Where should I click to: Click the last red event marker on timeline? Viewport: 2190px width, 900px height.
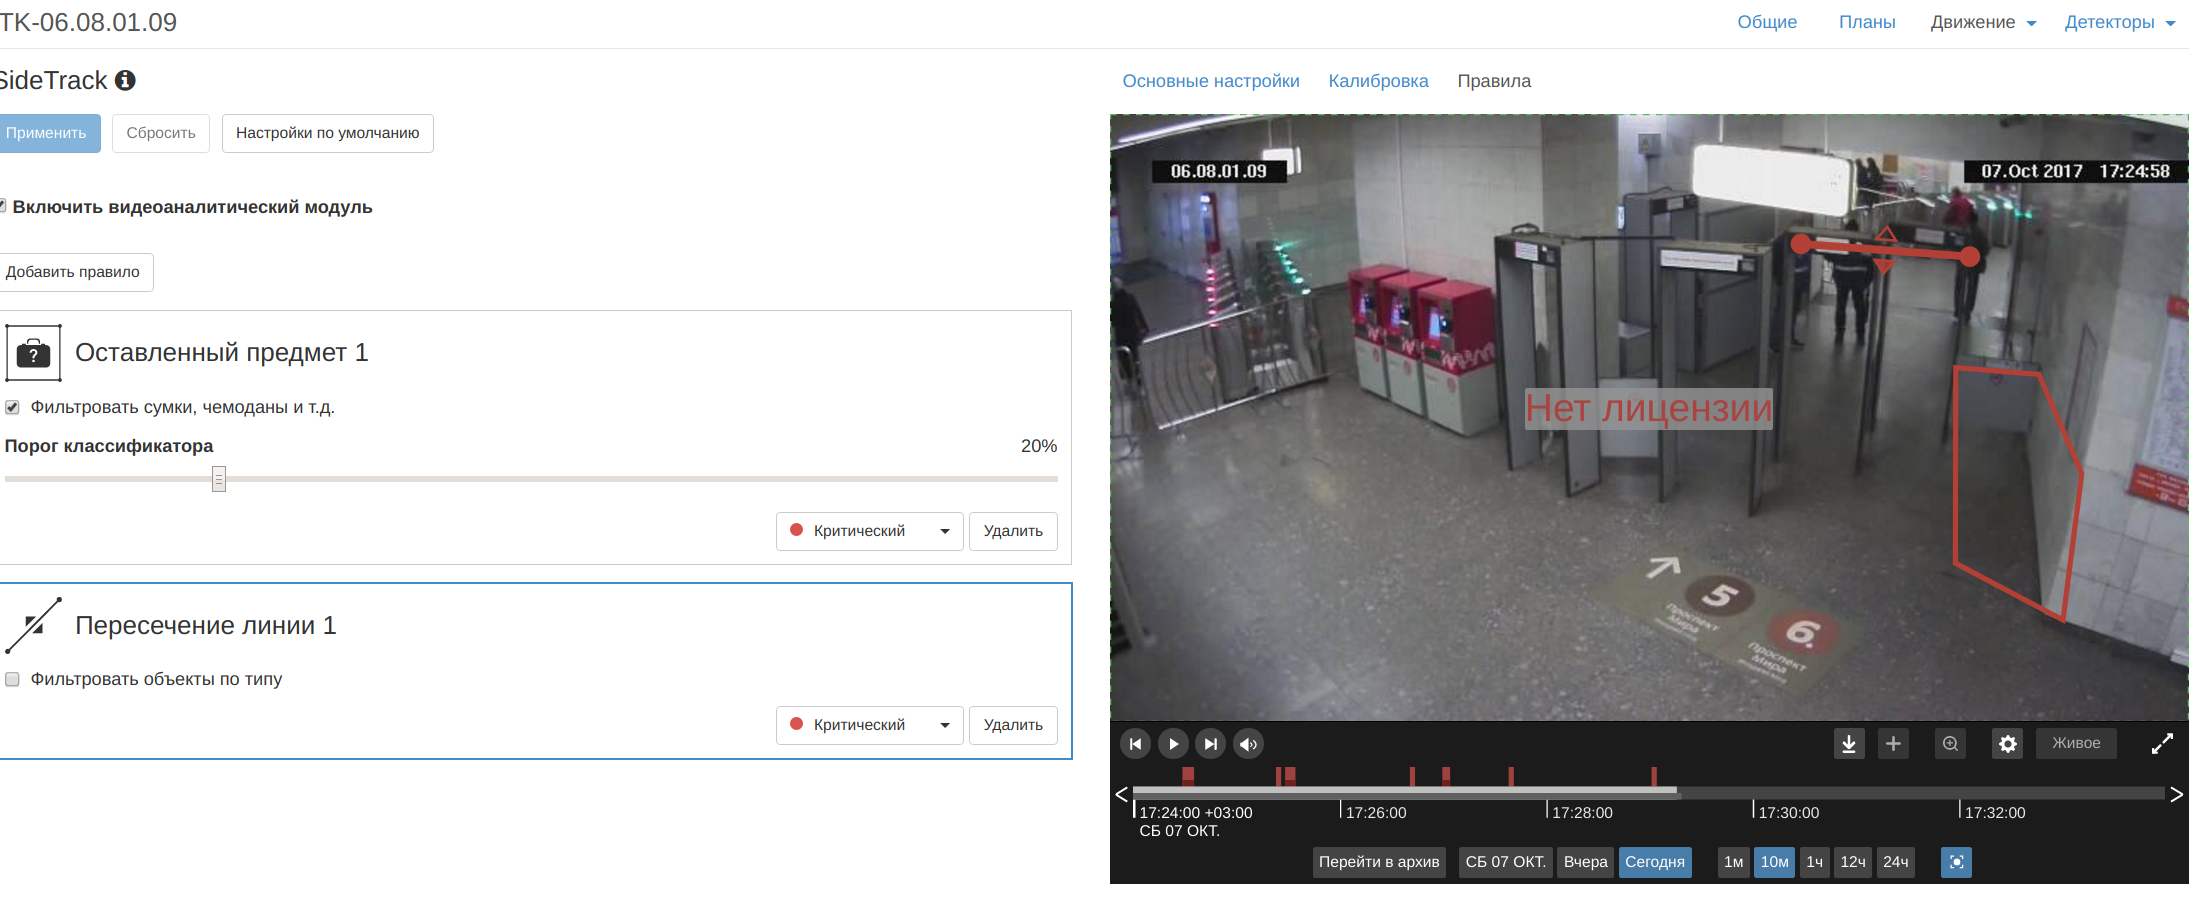(1654, 776)
